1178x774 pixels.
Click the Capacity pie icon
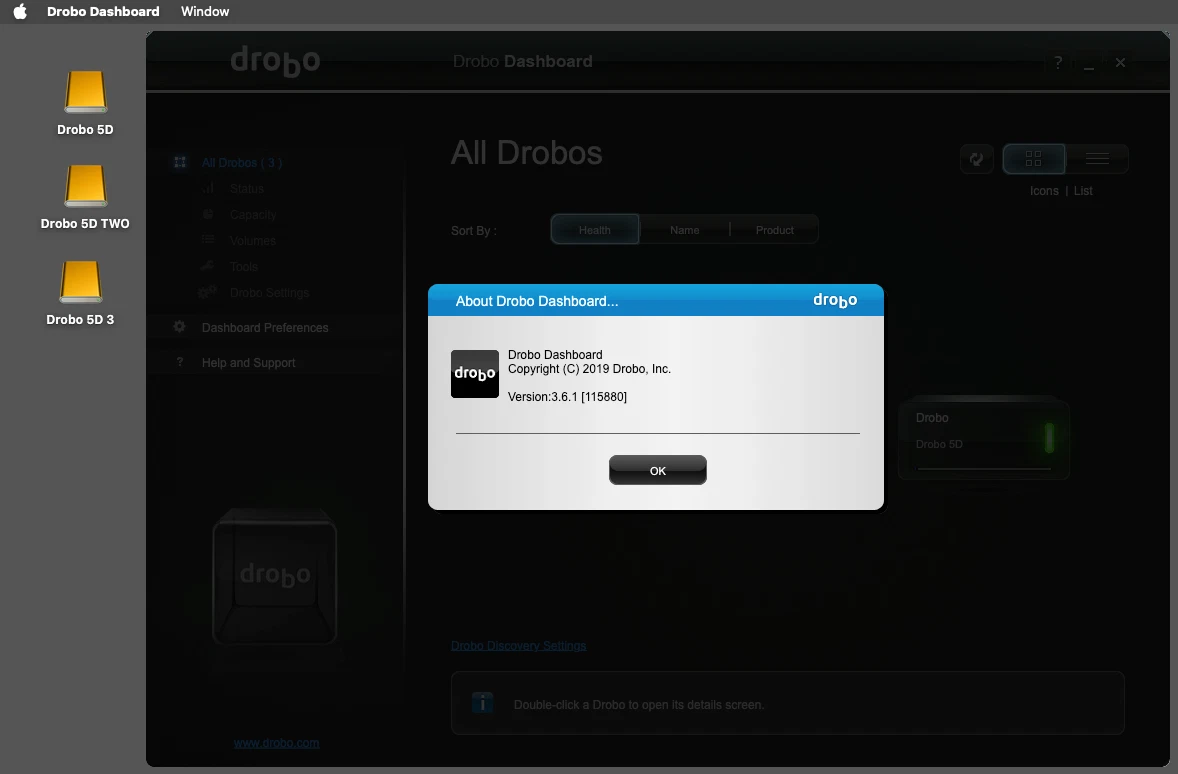(x=208, y=214)
